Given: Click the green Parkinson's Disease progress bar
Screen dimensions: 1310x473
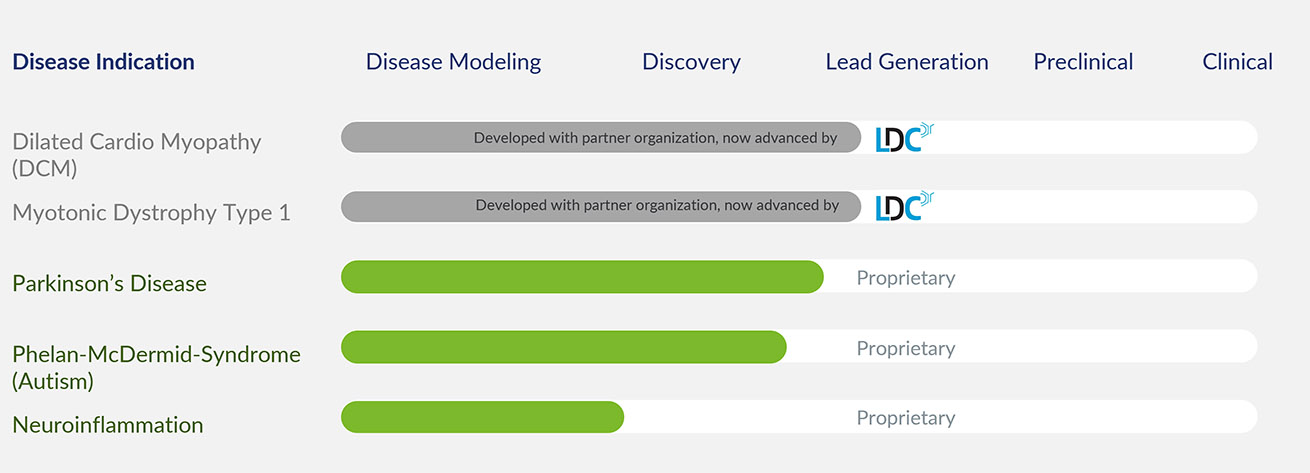Looking at the screenshot, I should point(581,277).
